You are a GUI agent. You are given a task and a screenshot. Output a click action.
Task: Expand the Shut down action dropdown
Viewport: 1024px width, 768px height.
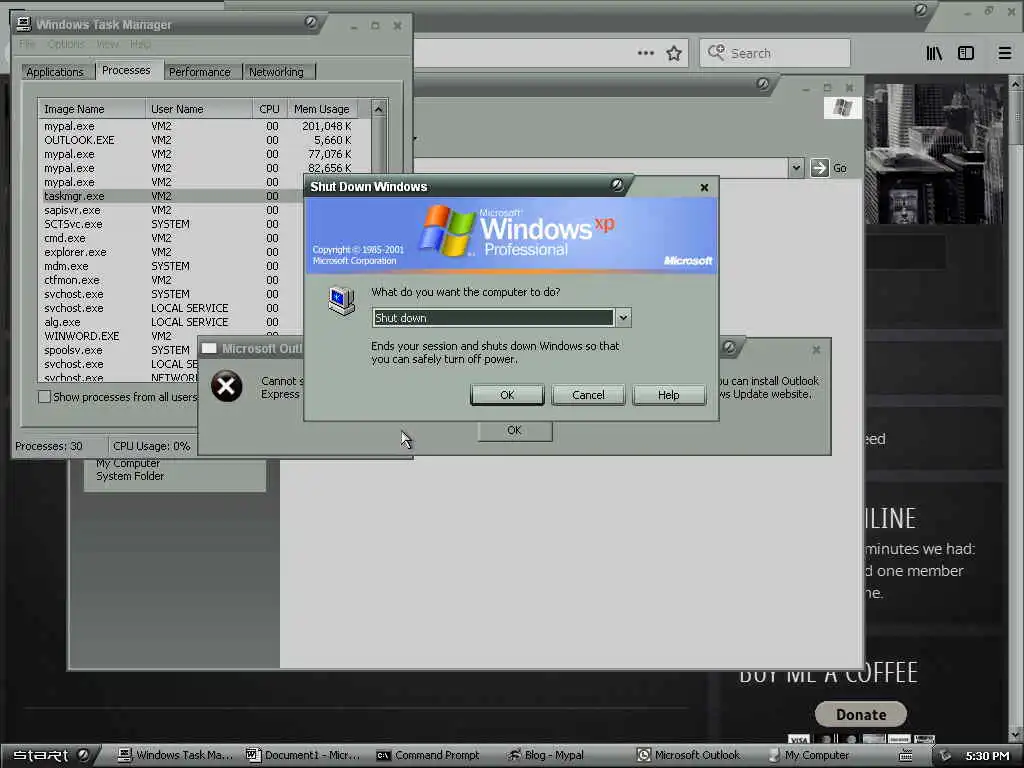[x=624, y=318]
